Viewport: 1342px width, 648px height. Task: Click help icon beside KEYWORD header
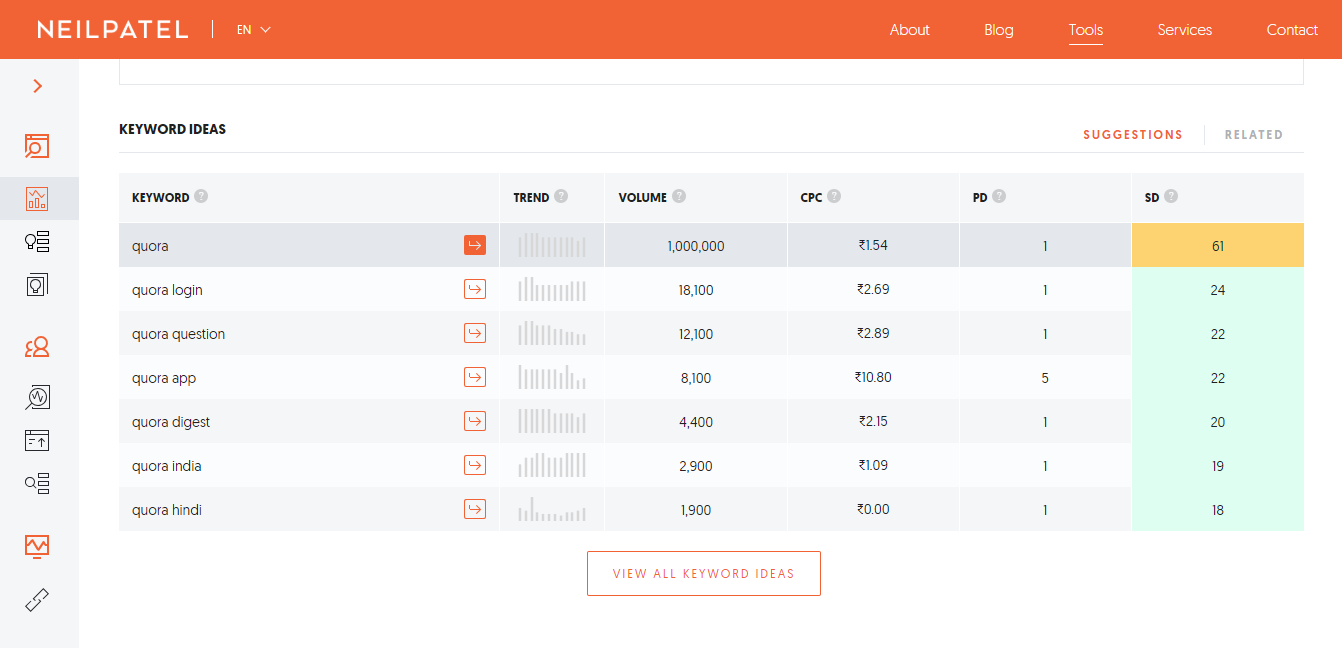201,196
